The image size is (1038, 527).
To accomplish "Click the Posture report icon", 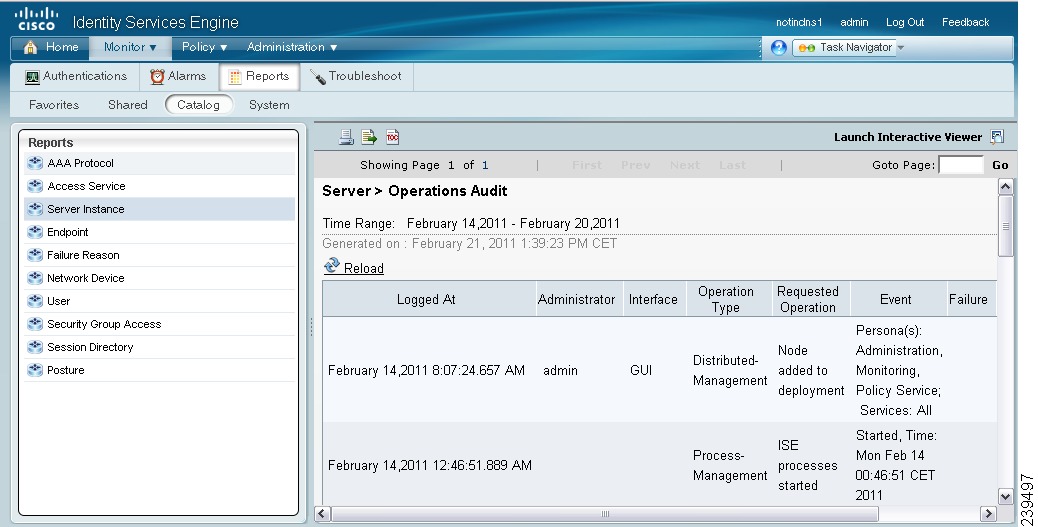I will (x=36, y=369).
